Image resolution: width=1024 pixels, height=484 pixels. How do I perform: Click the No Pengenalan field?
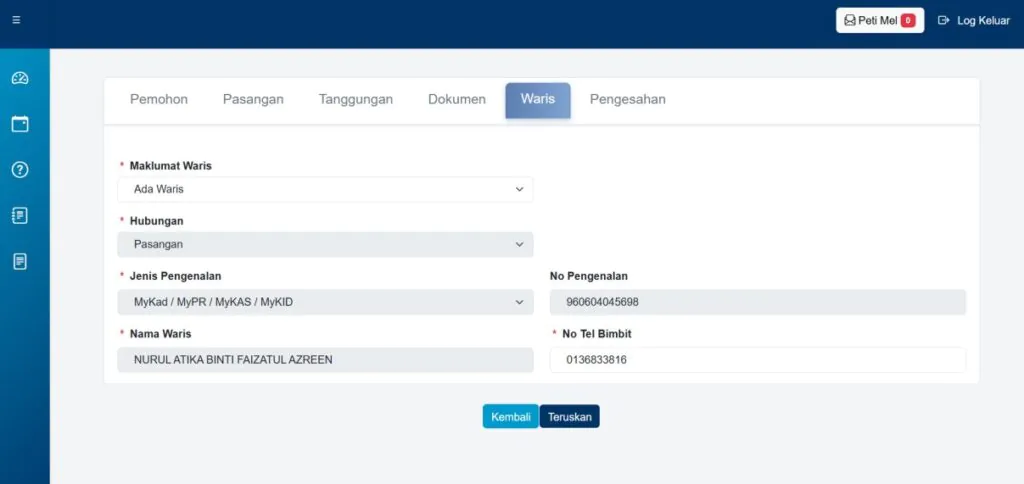pyautogui.click(x=758, y=302)
